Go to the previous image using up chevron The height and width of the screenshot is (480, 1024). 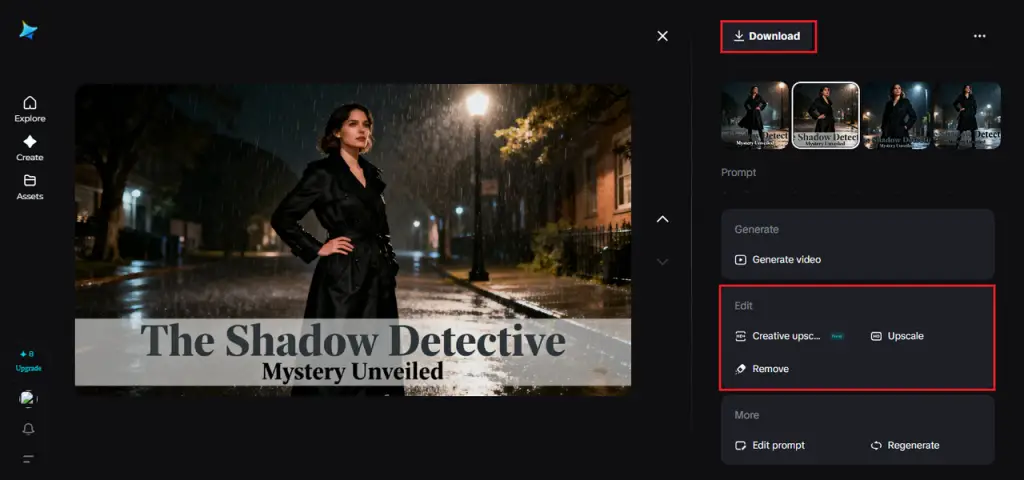point(662,219)
